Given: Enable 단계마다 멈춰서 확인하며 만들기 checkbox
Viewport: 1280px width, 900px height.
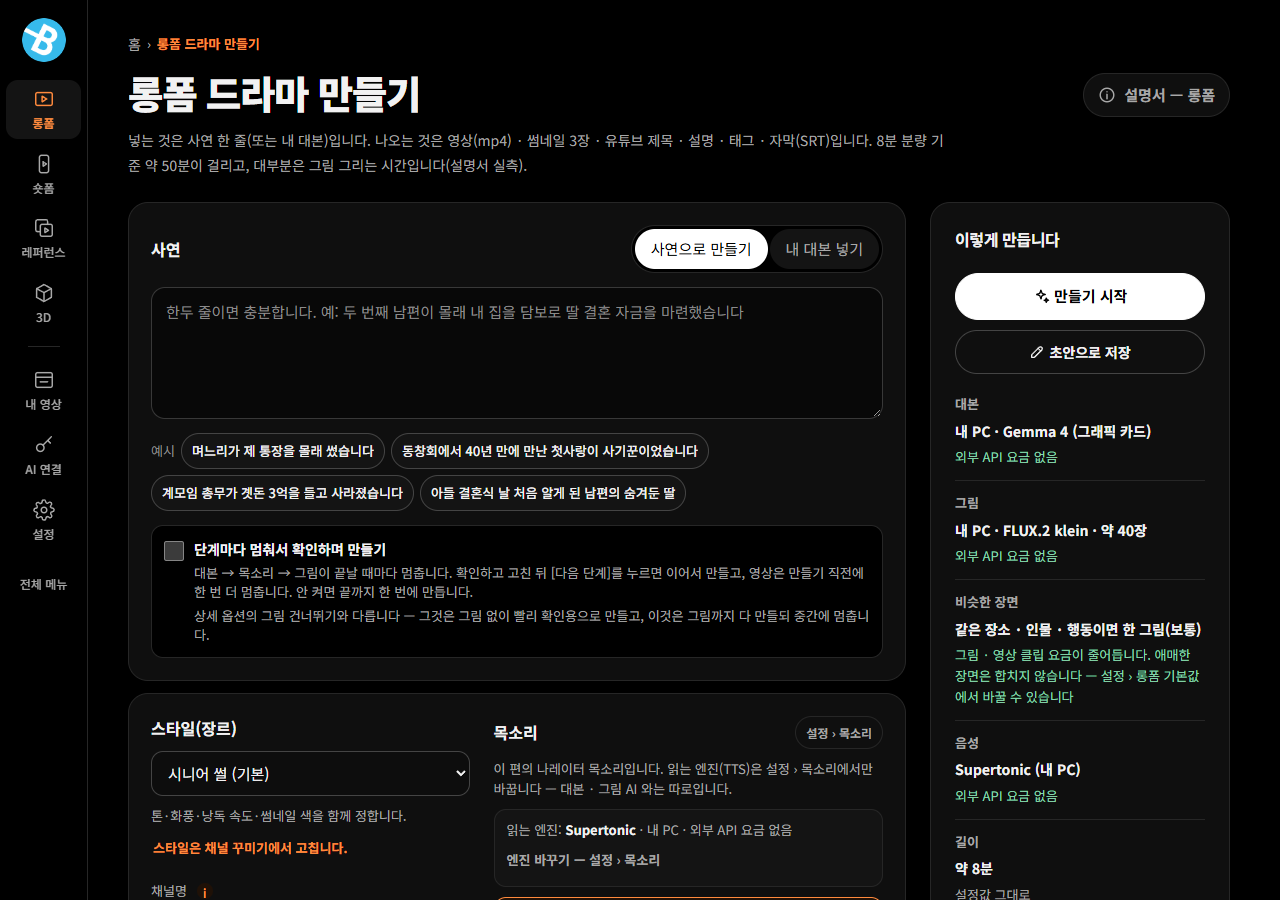Looking at the screenshot, I should click(x=174, y=551).
